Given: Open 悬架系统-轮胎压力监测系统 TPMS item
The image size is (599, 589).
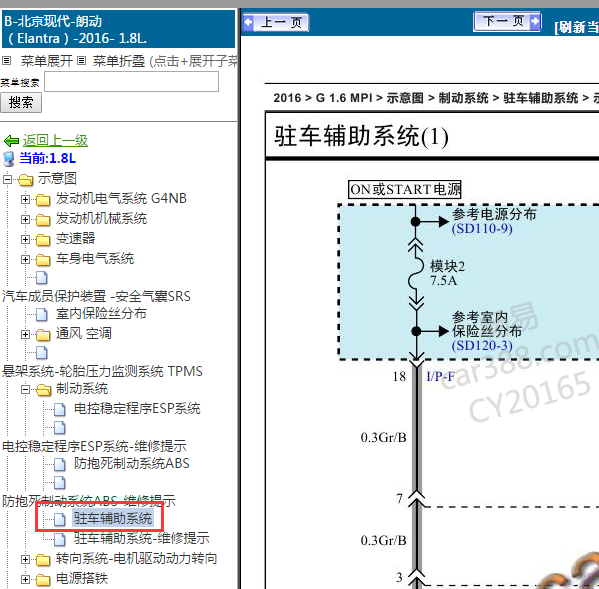Looking at the screenshot, I should click(102, 371).
